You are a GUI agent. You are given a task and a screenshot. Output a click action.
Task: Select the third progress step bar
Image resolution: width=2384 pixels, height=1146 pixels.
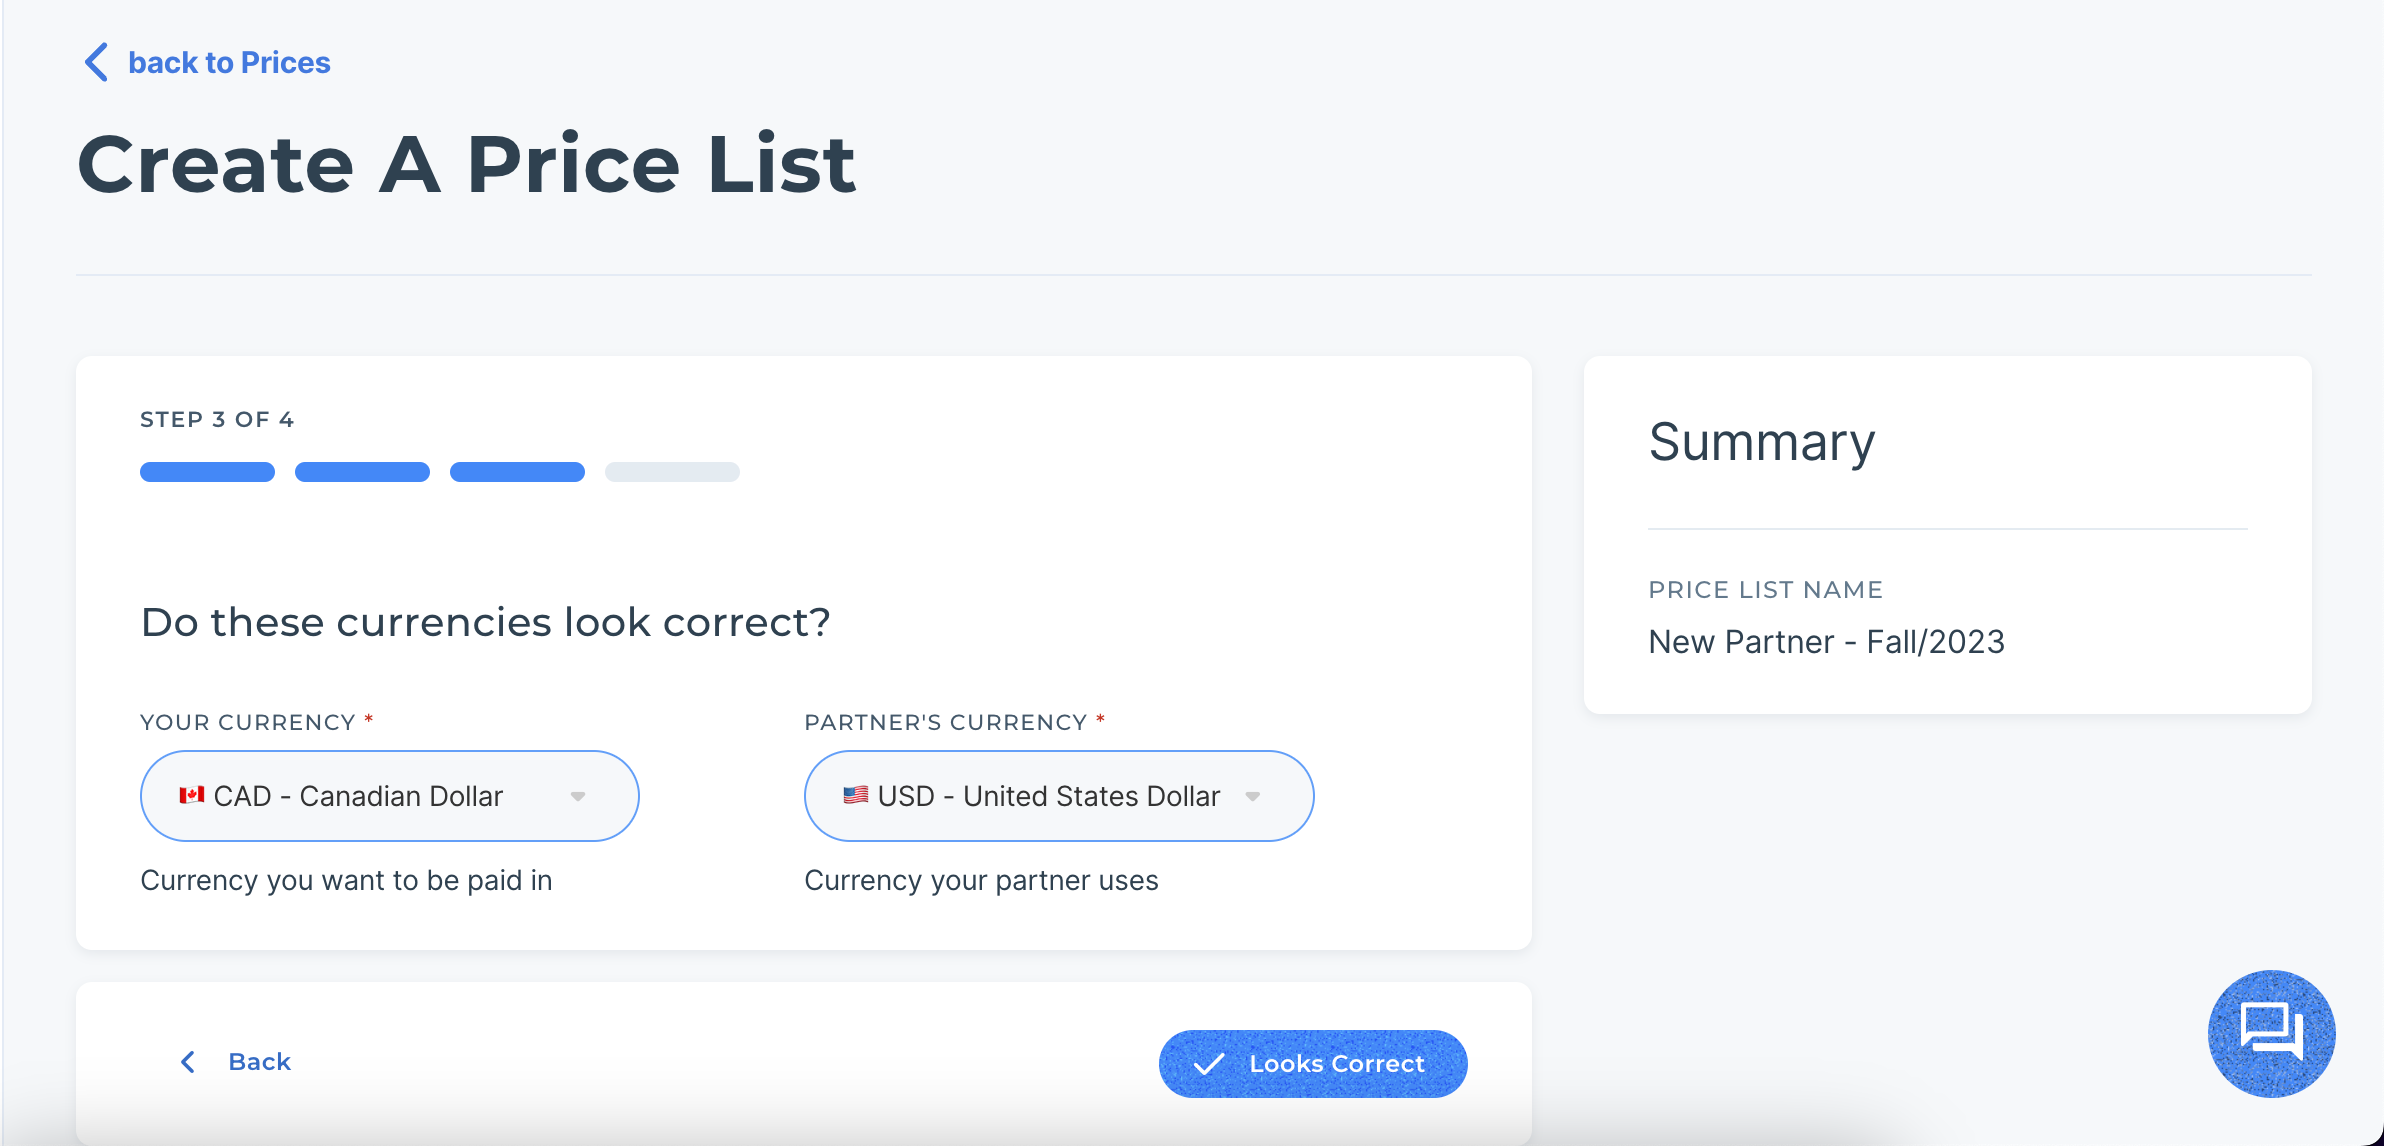point(517,472)
